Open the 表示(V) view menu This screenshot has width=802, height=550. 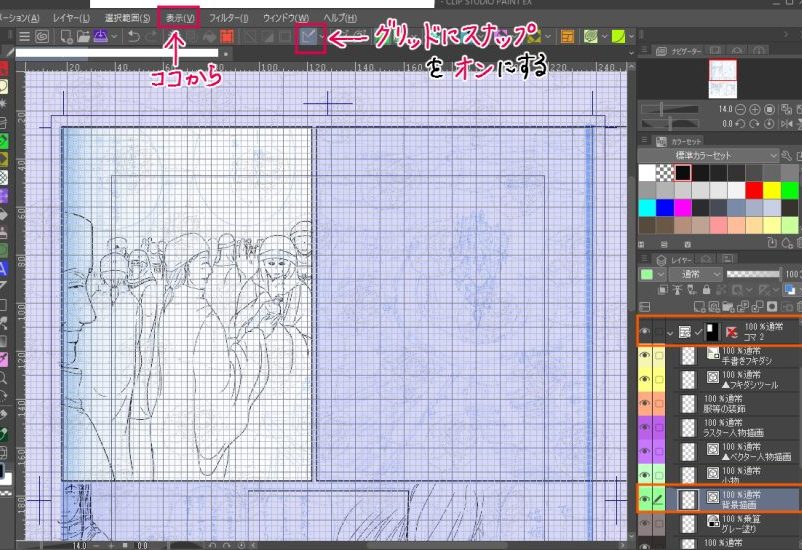pos(180,18)
